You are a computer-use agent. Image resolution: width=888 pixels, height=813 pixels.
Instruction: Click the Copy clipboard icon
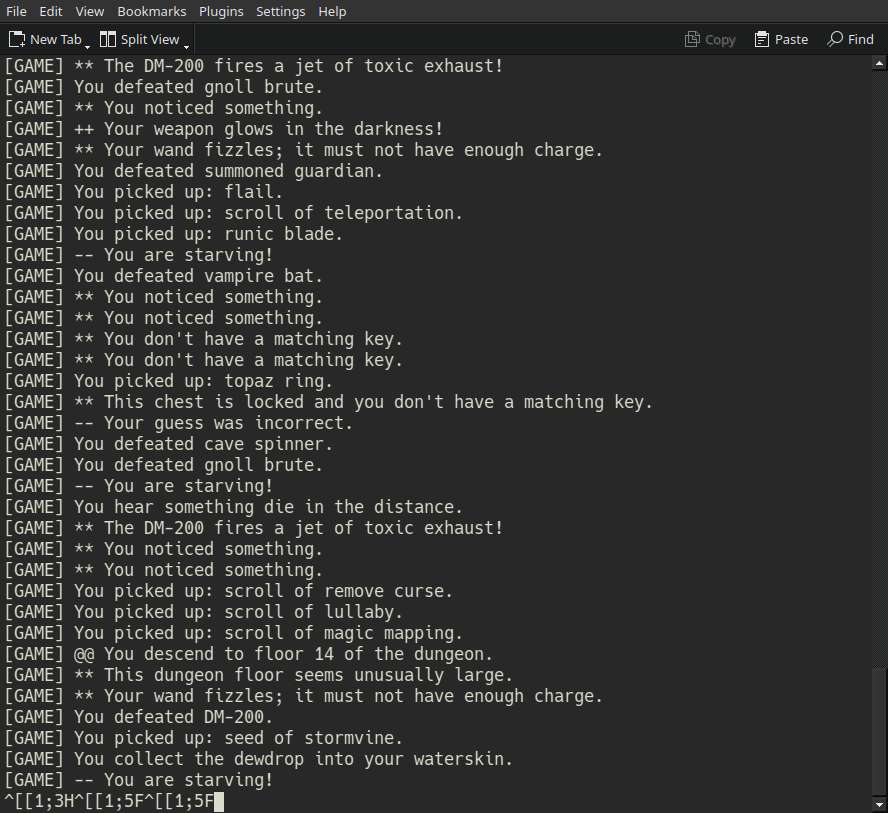click(692, 39)
